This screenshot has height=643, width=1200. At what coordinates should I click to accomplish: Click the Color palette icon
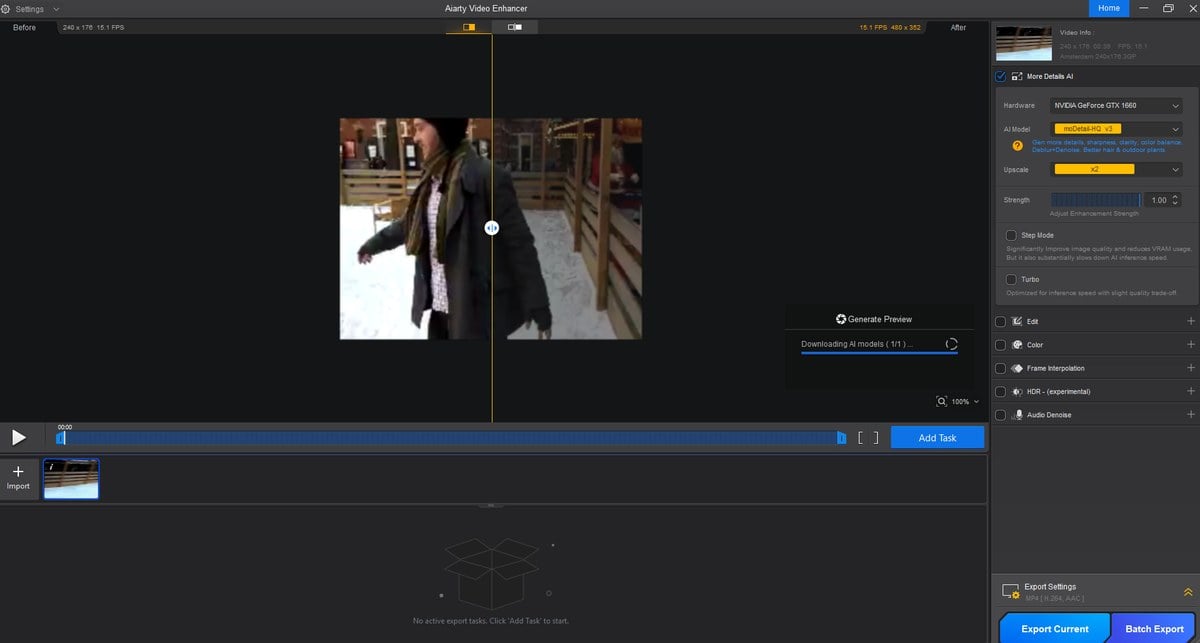[1017, 345]
